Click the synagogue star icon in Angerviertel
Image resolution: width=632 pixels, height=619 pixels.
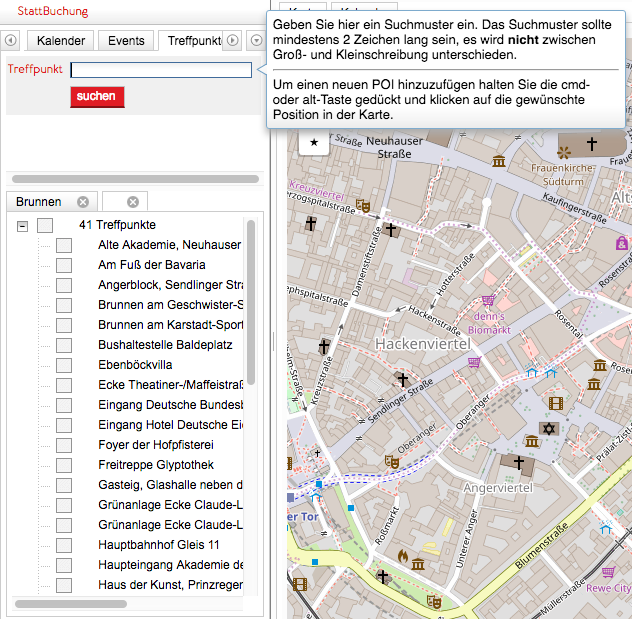click(x=547, y=428)
